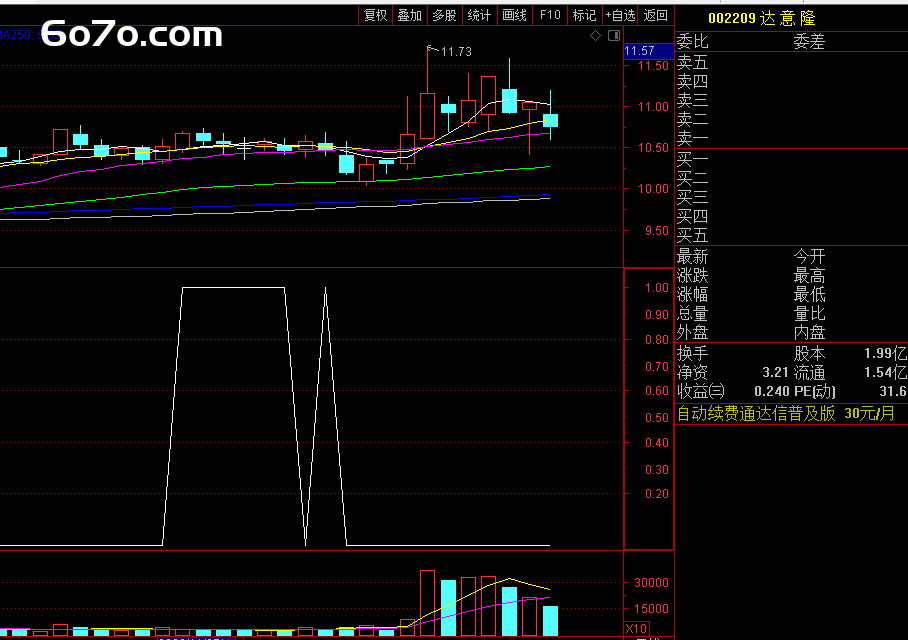Click the 外盘 label
Screen dimensions: 908x640
[693, 332]
